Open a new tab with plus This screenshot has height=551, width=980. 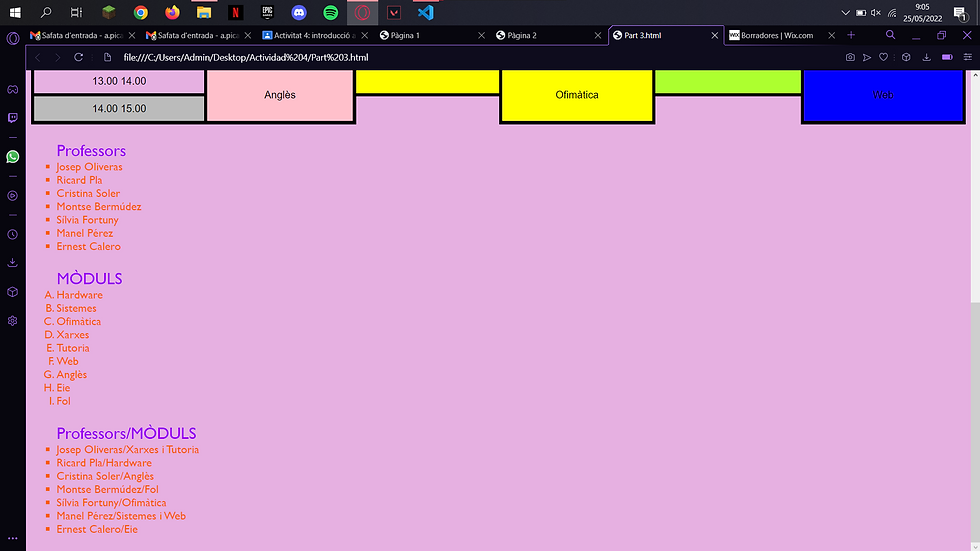851,35
